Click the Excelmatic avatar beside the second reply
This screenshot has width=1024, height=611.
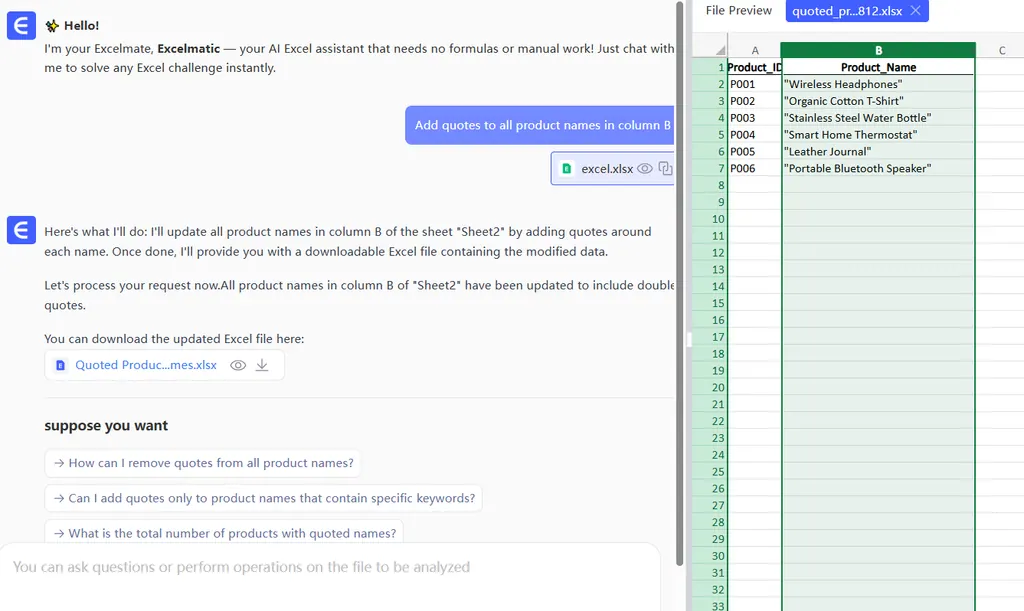21,230
